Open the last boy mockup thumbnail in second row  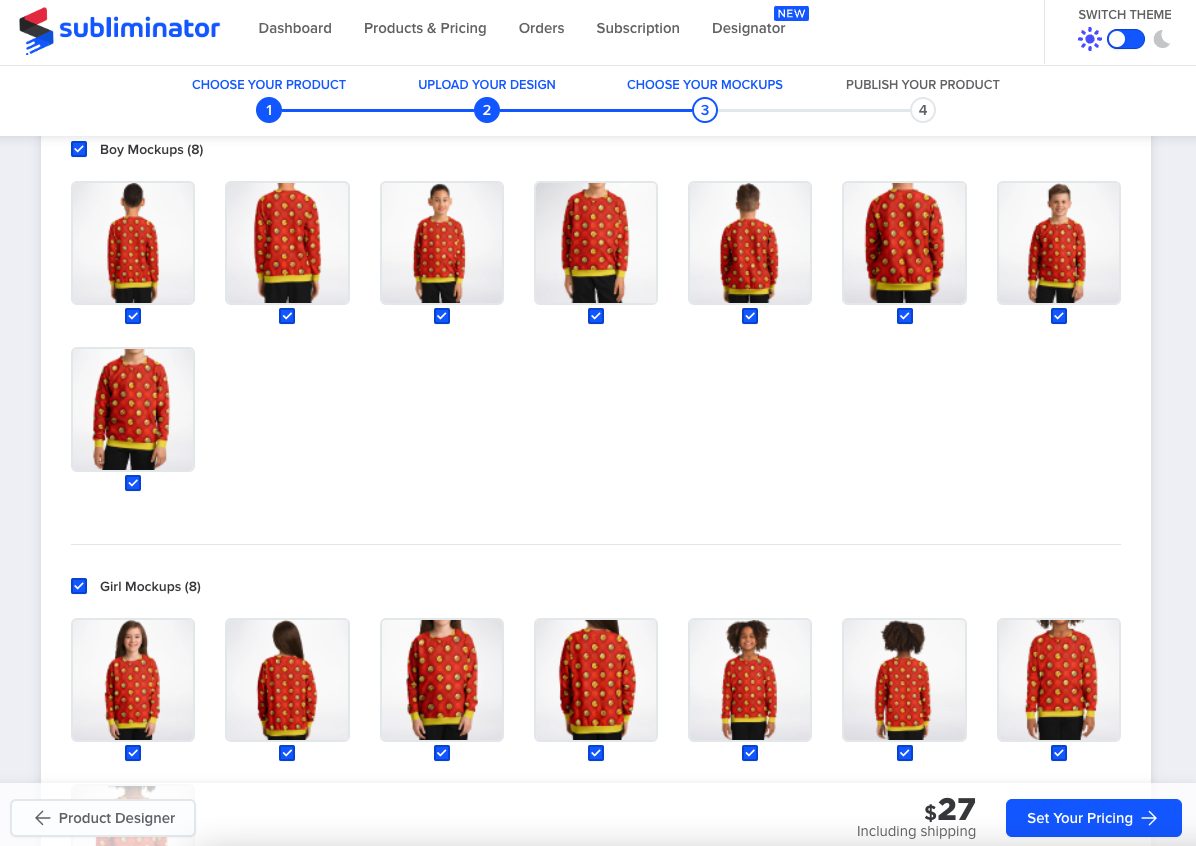tap(133, 410)
